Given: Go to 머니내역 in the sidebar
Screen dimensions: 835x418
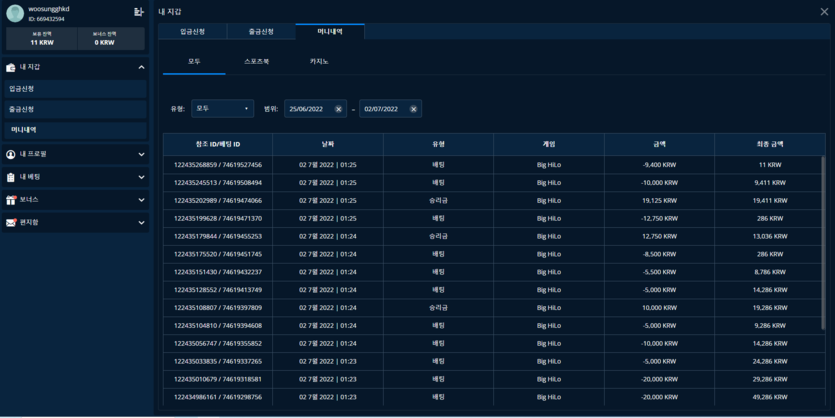Looking at the screenshot, I should [x=75, y=130].
